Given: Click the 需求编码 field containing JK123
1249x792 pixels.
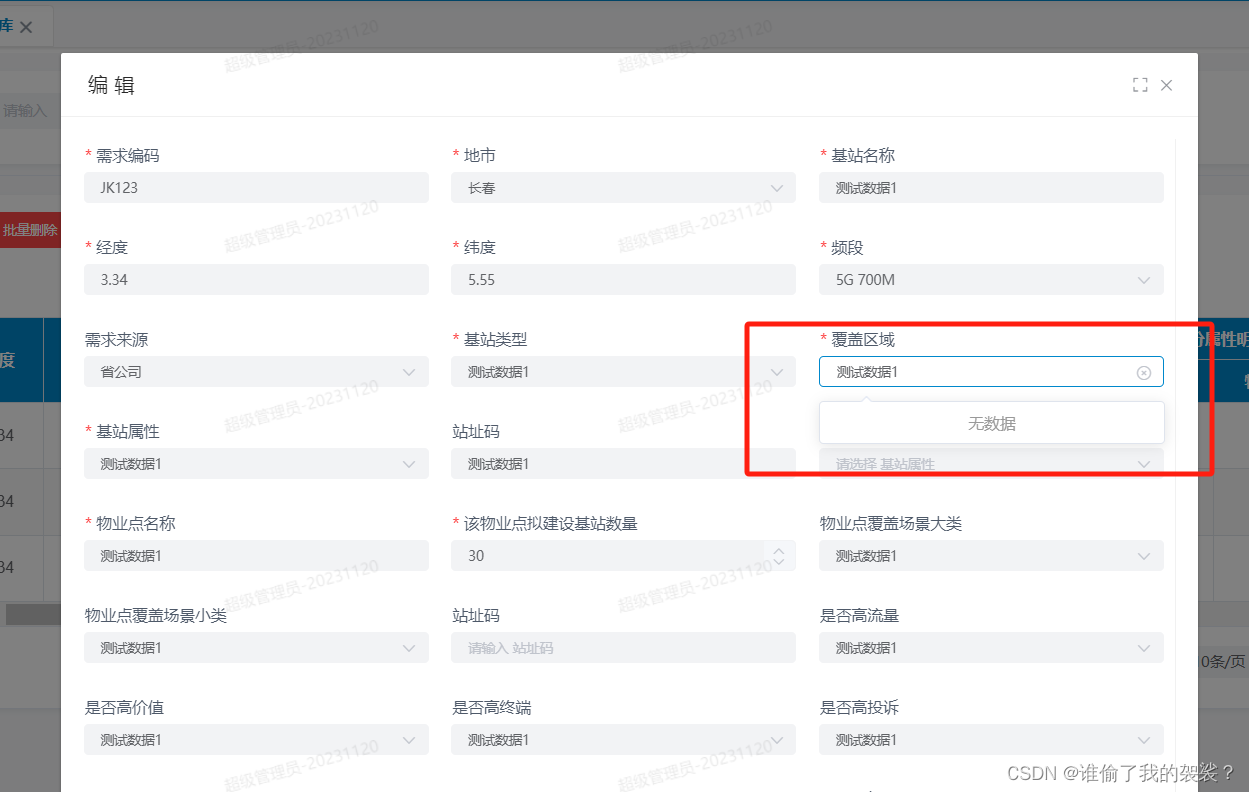Looking at the screenshot, I should point(256,188).
